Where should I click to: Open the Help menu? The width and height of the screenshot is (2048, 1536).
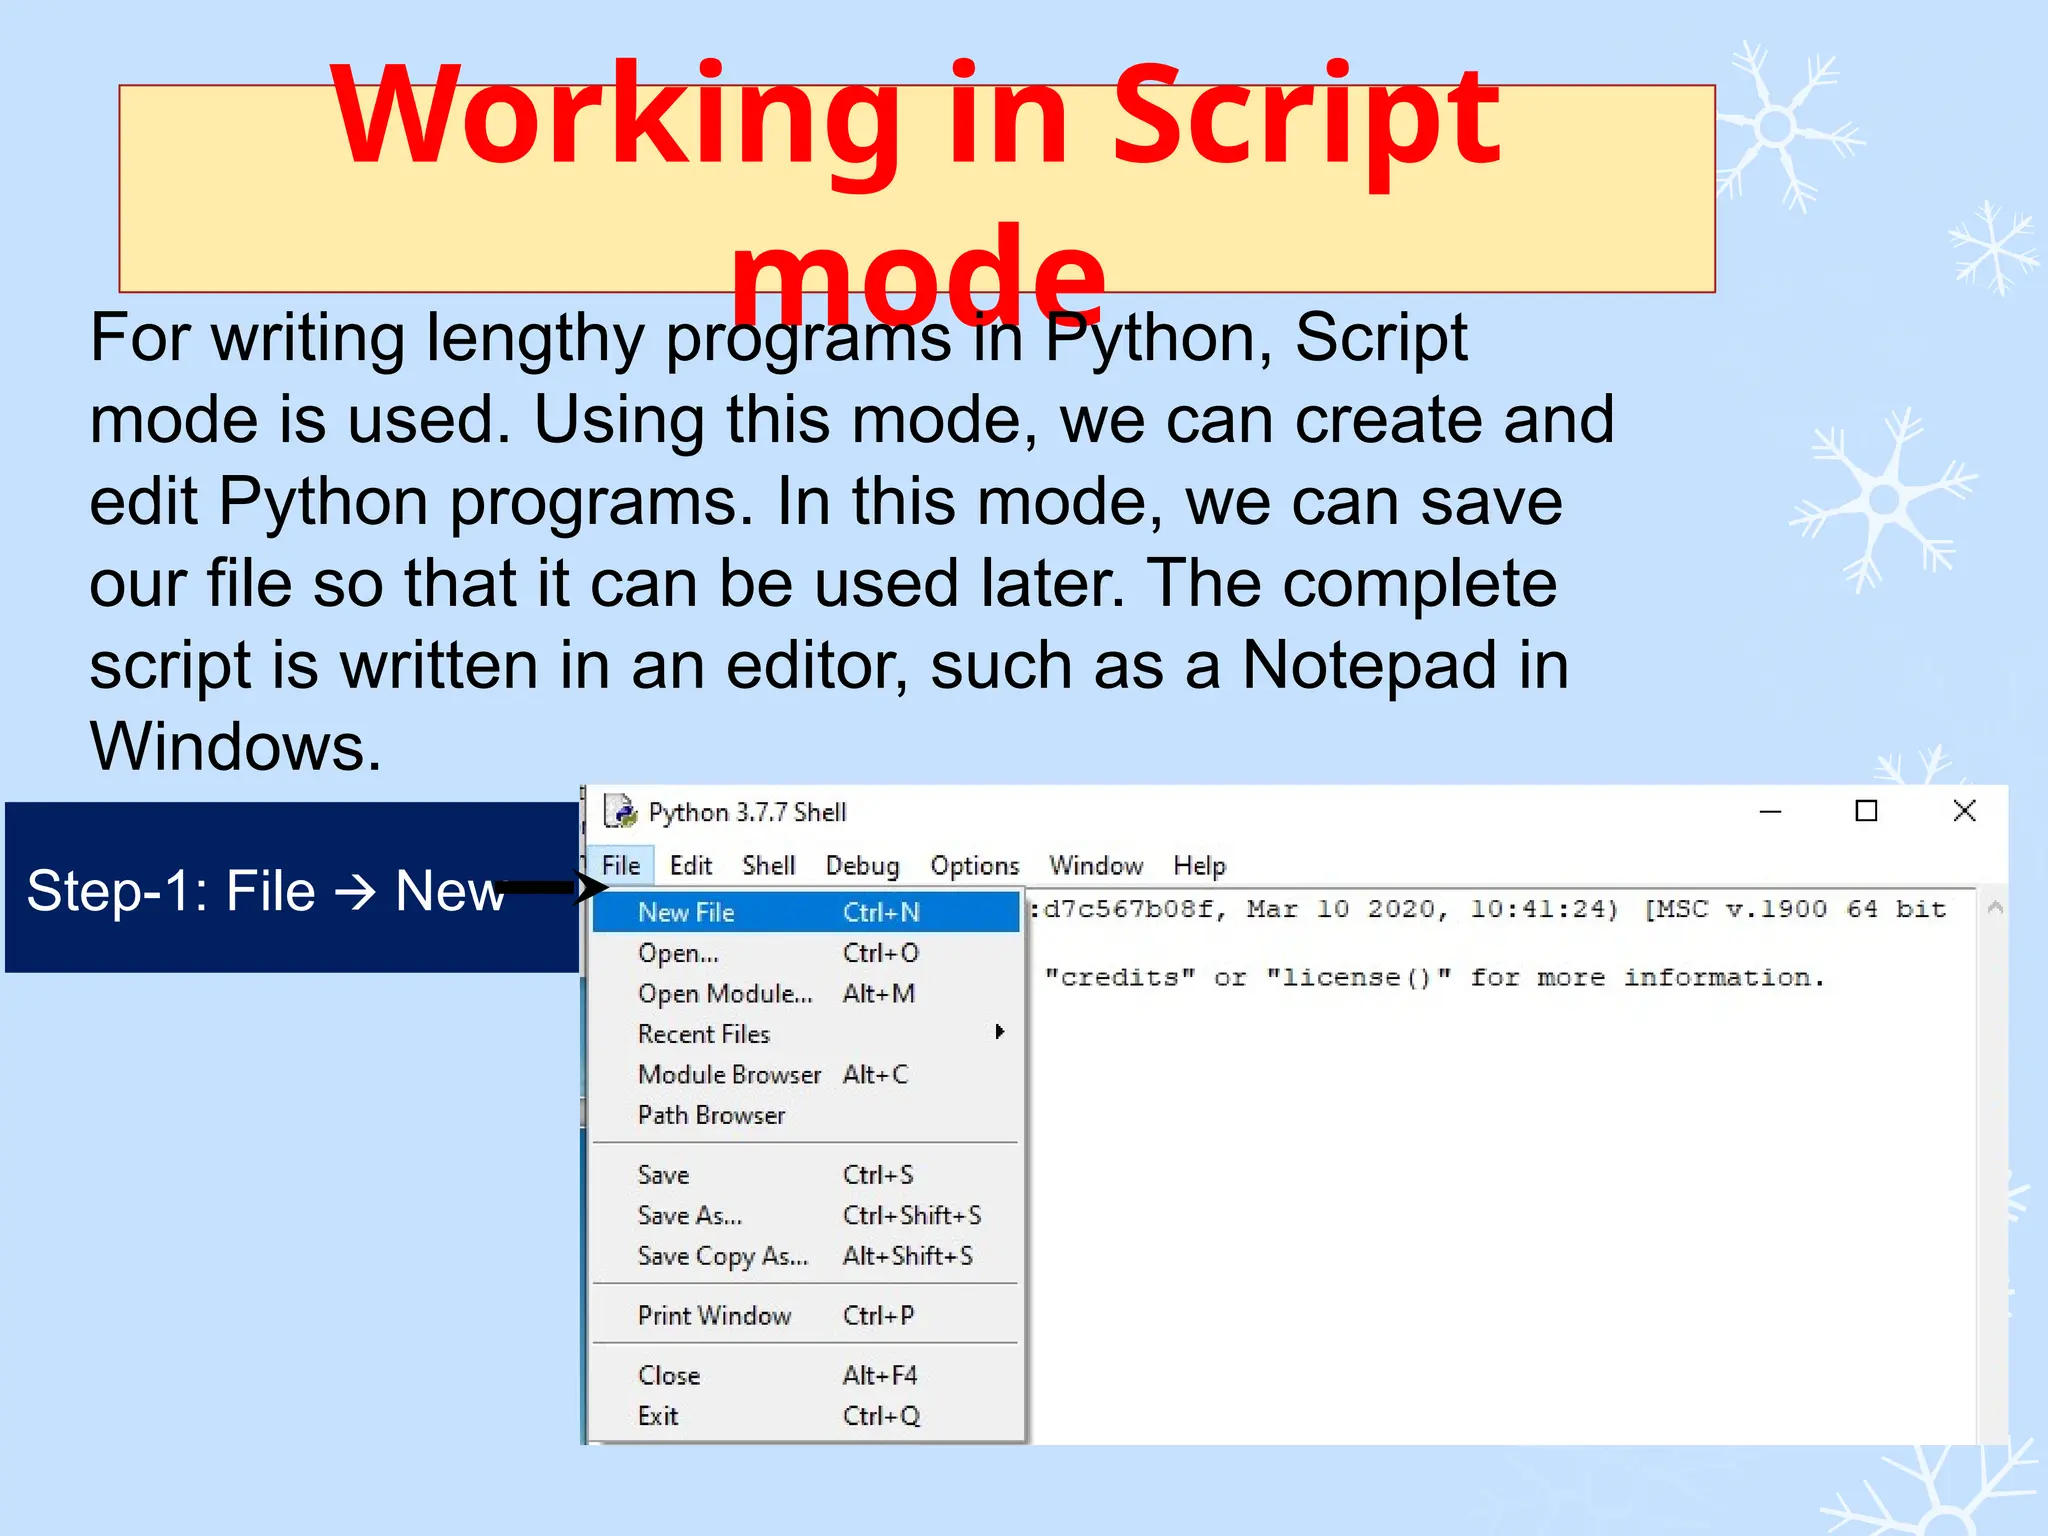[1199, 865]
